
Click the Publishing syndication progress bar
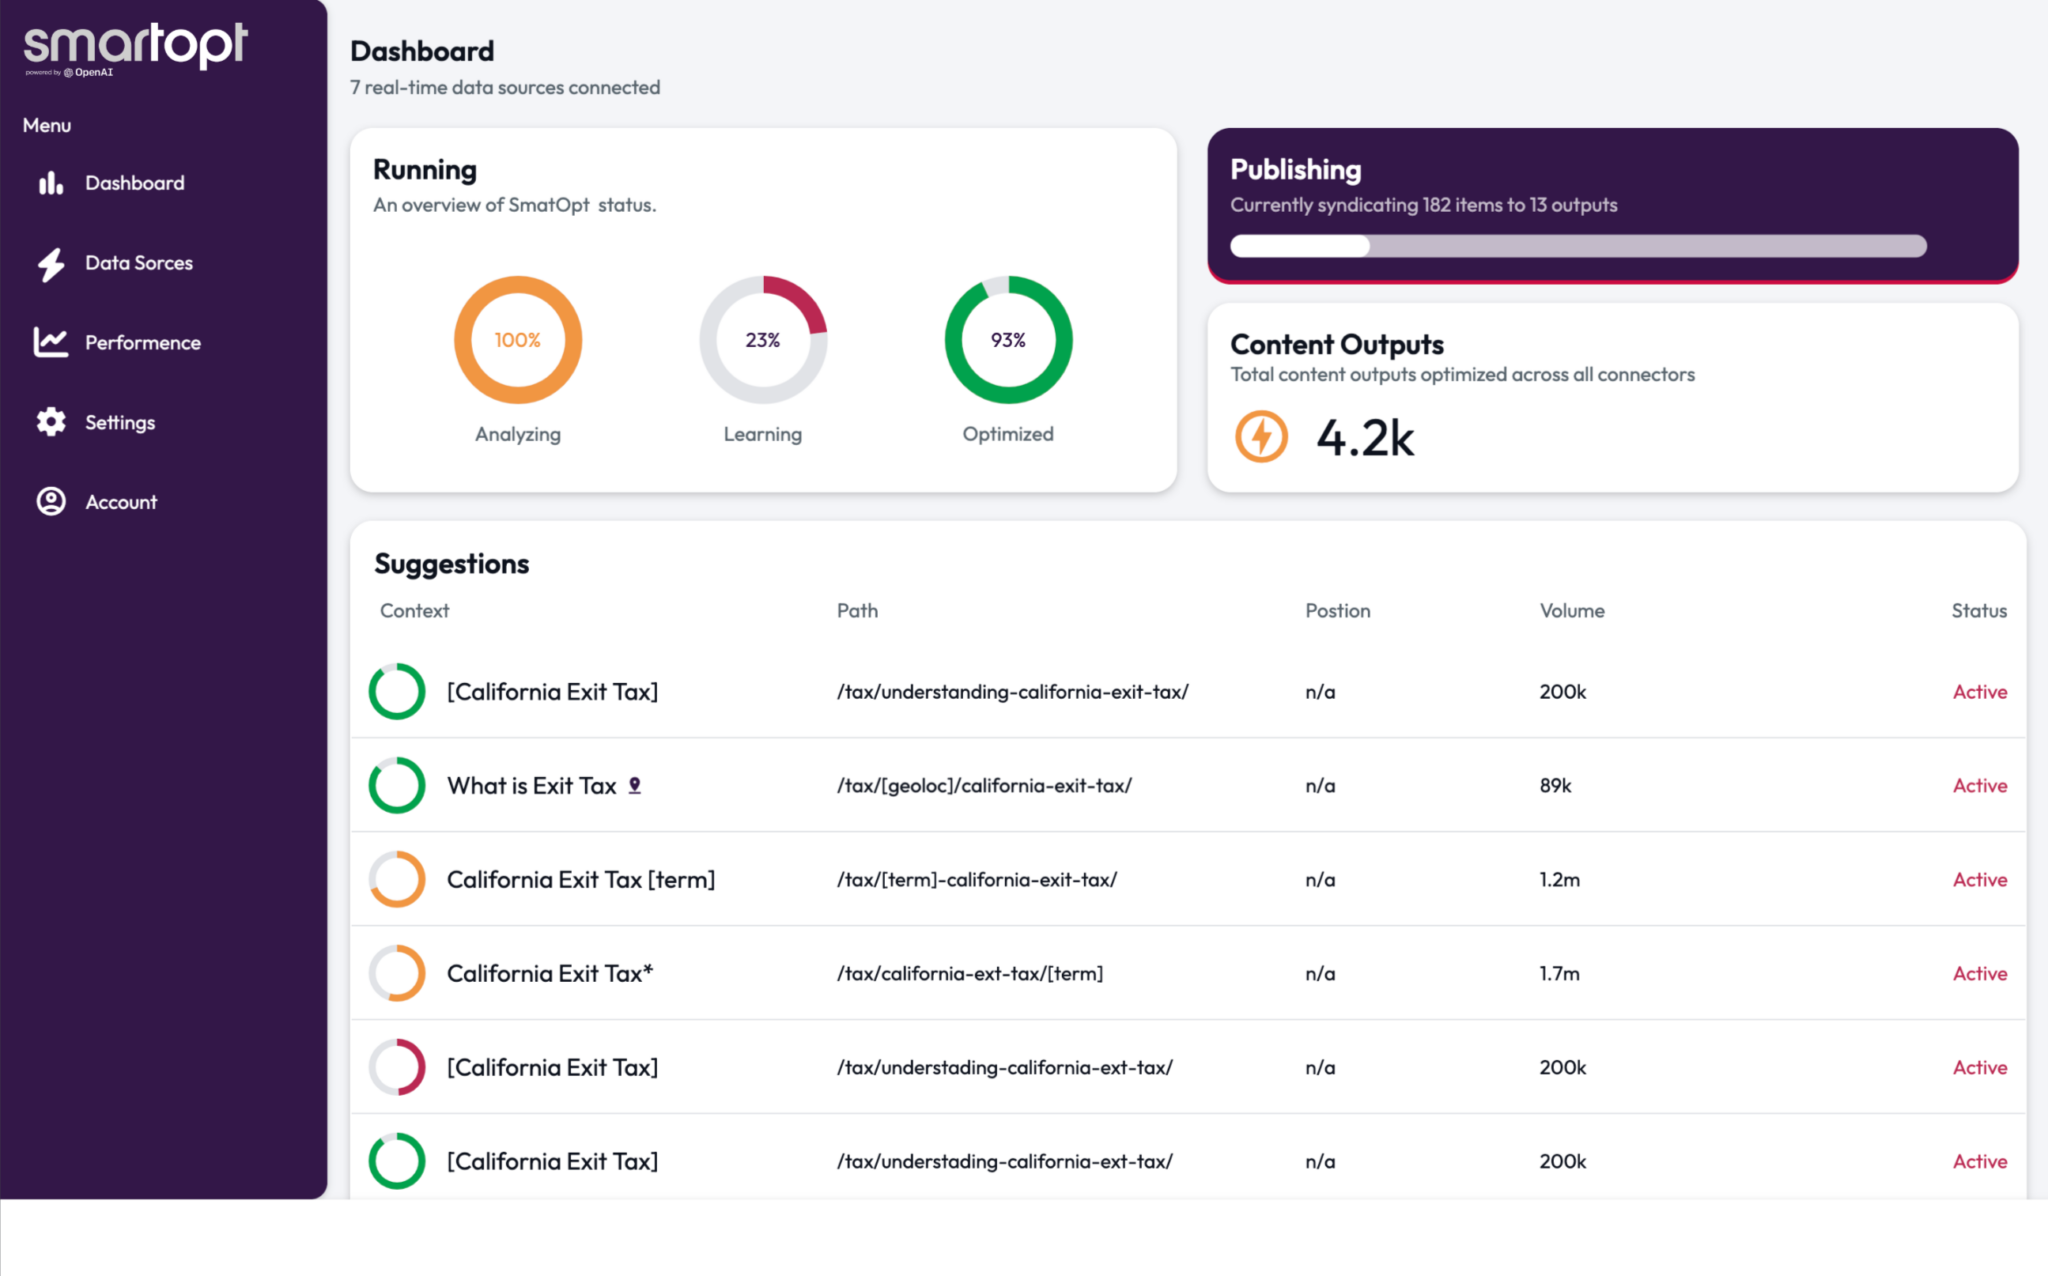1577,246
